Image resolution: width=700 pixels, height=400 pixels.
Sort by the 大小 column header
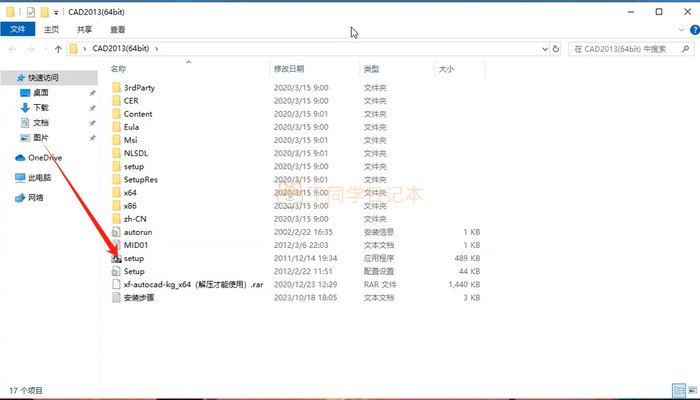(446, 69)
